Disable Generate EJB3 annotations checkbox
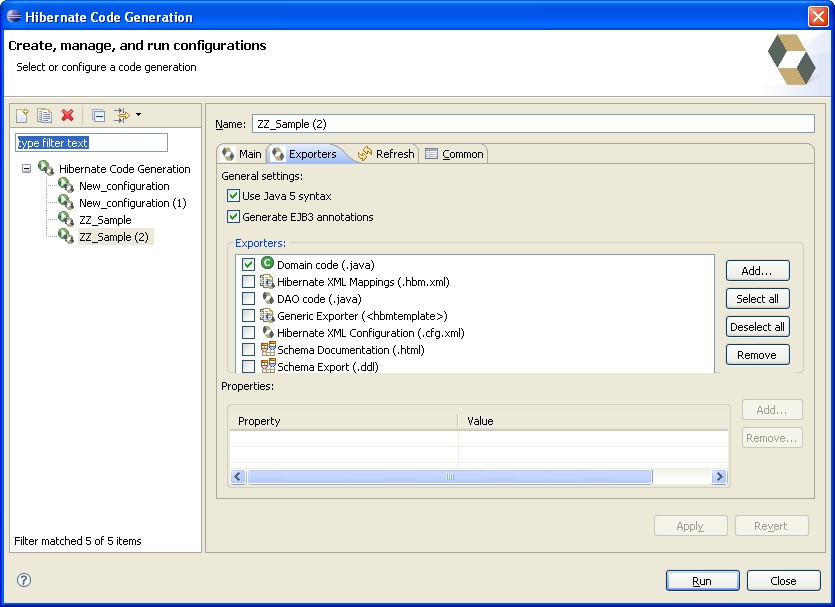 click(x=234, y=217)
